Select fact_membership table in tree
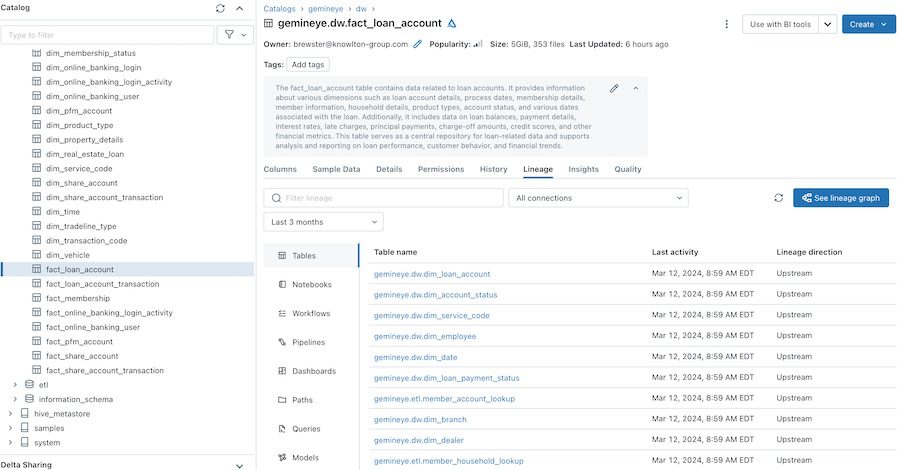Viewport: 900px width, 470px height. coord(77,298)
